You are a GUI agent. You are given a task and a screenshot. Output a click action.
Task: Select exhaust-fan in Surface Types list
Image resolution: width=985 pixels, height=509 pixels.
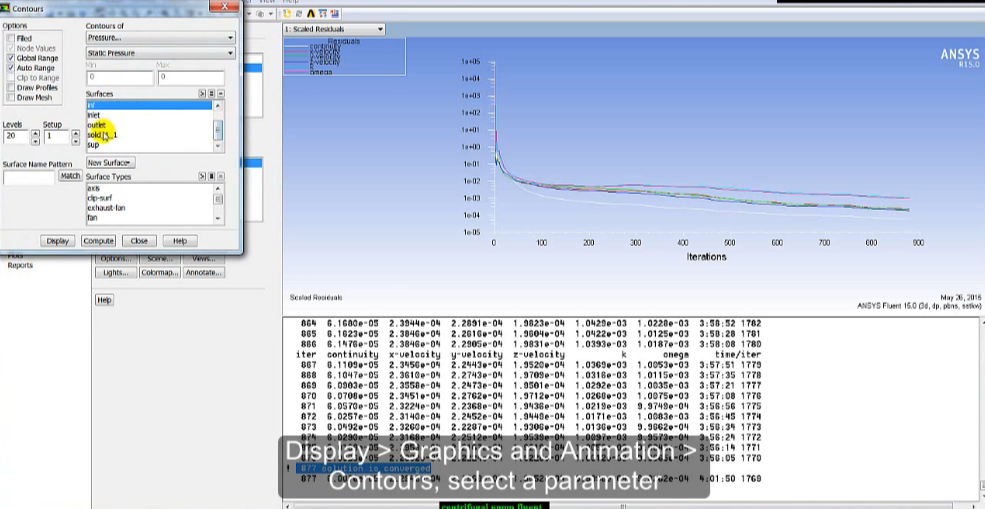click(150, 208)
